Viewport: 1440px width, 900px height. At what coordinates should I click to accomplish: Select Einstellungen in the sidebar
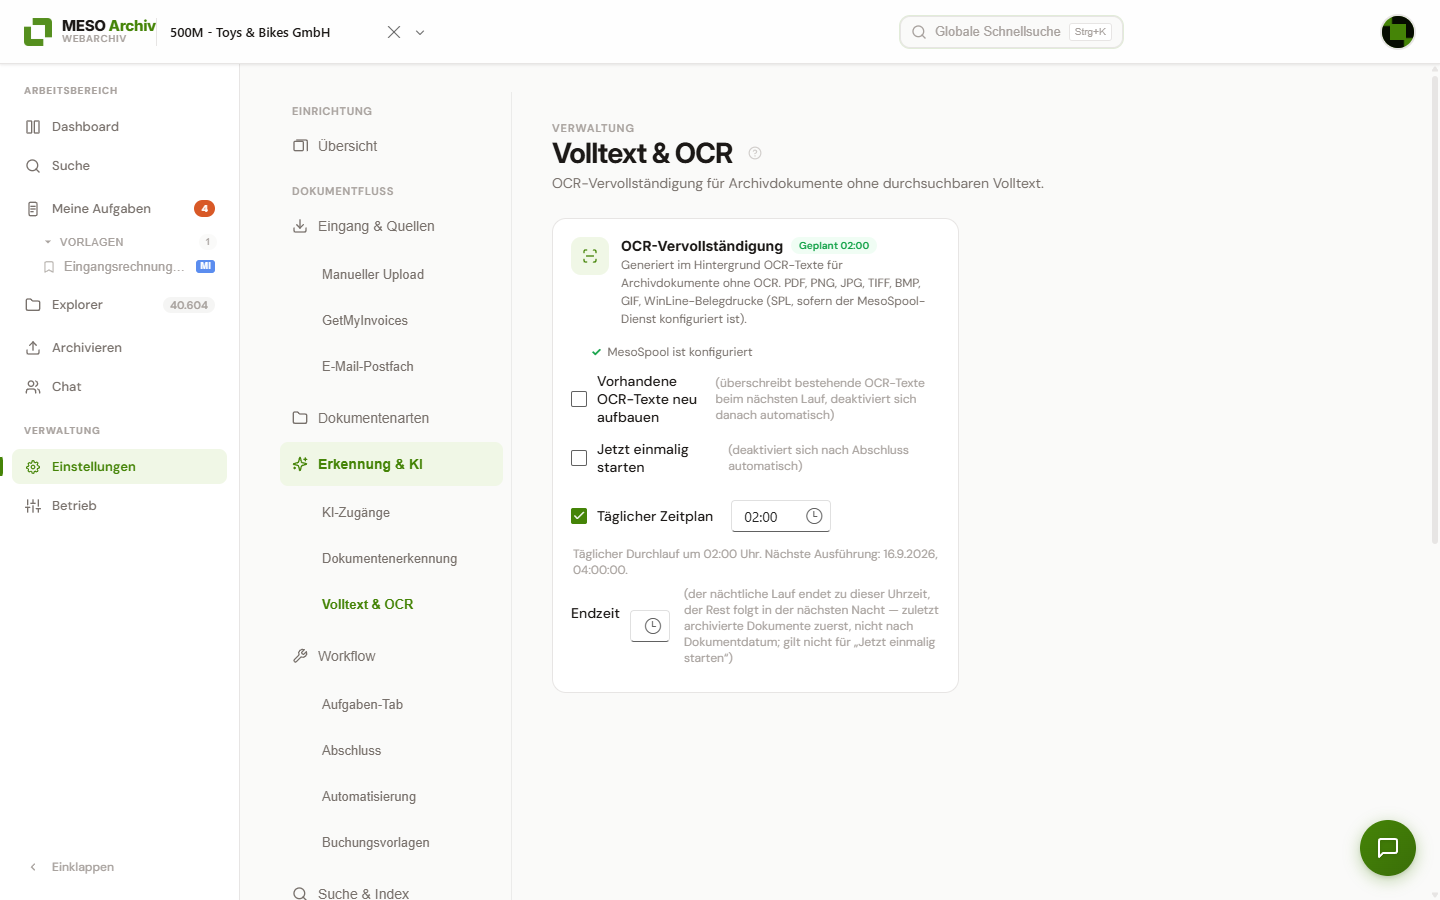point(120,467)
